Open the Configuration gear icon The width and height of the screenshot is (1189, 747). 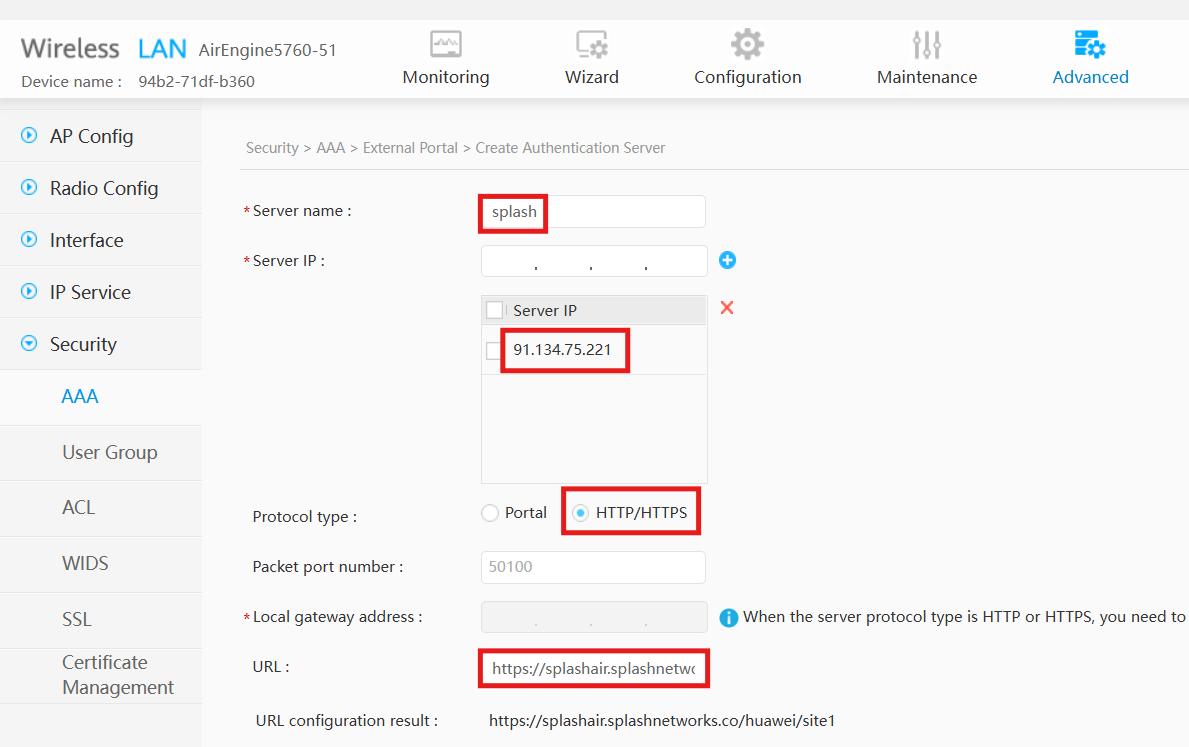coord(747,44)
